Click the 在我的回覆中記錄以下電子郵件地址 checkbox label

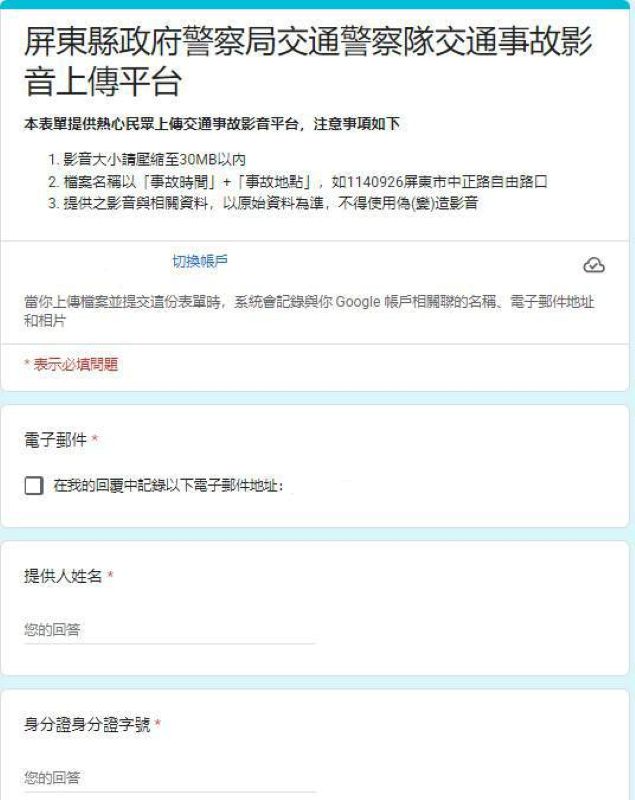pyautogui.click(x=168, y=485)
